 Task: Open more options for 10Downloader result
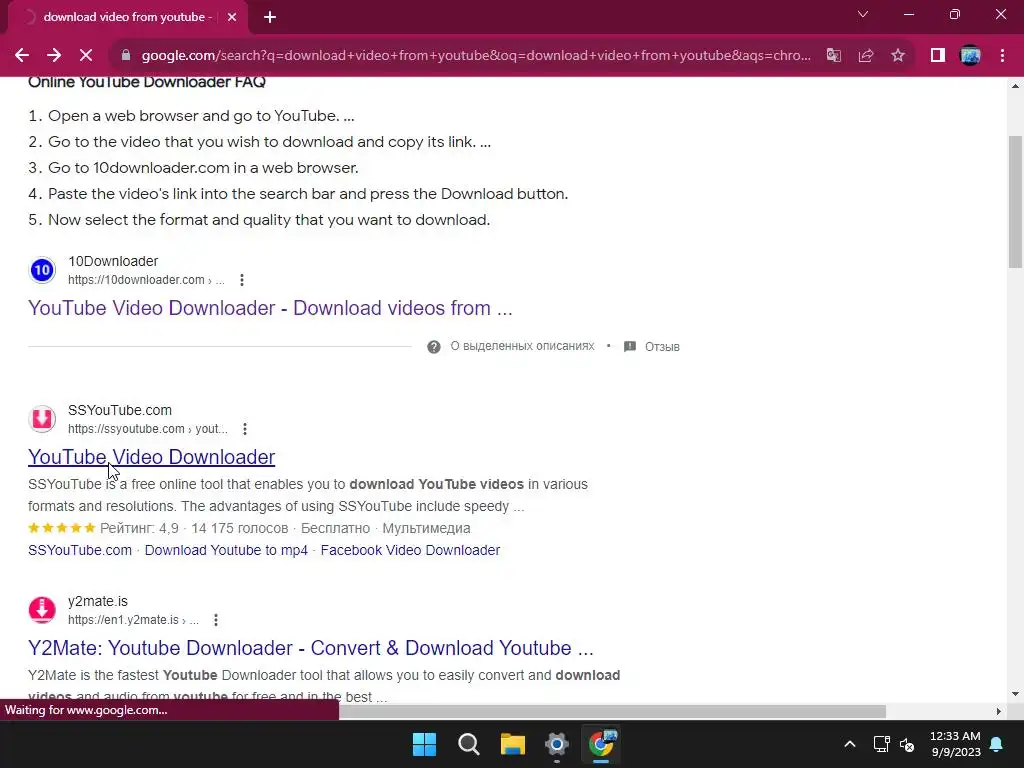(242, 280)
